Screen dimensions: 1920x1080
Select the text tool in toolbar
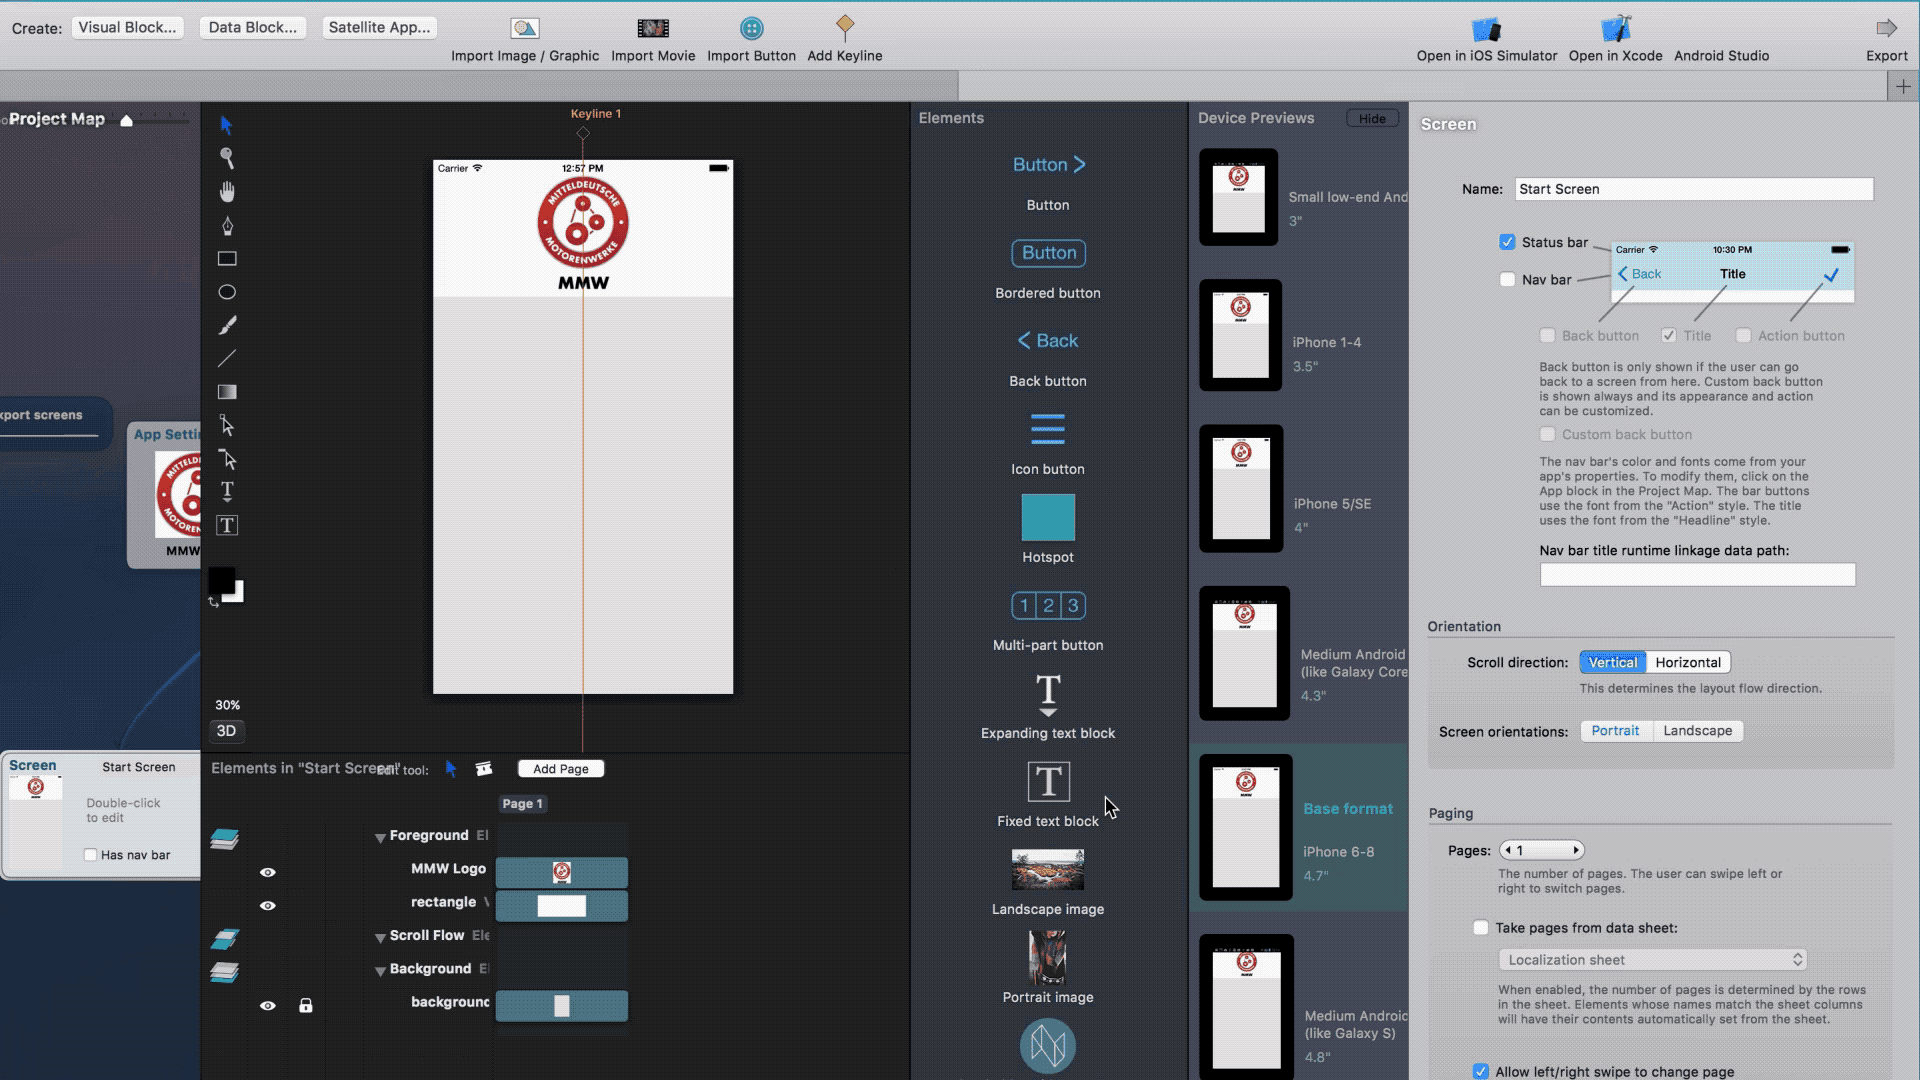(227, 491)
